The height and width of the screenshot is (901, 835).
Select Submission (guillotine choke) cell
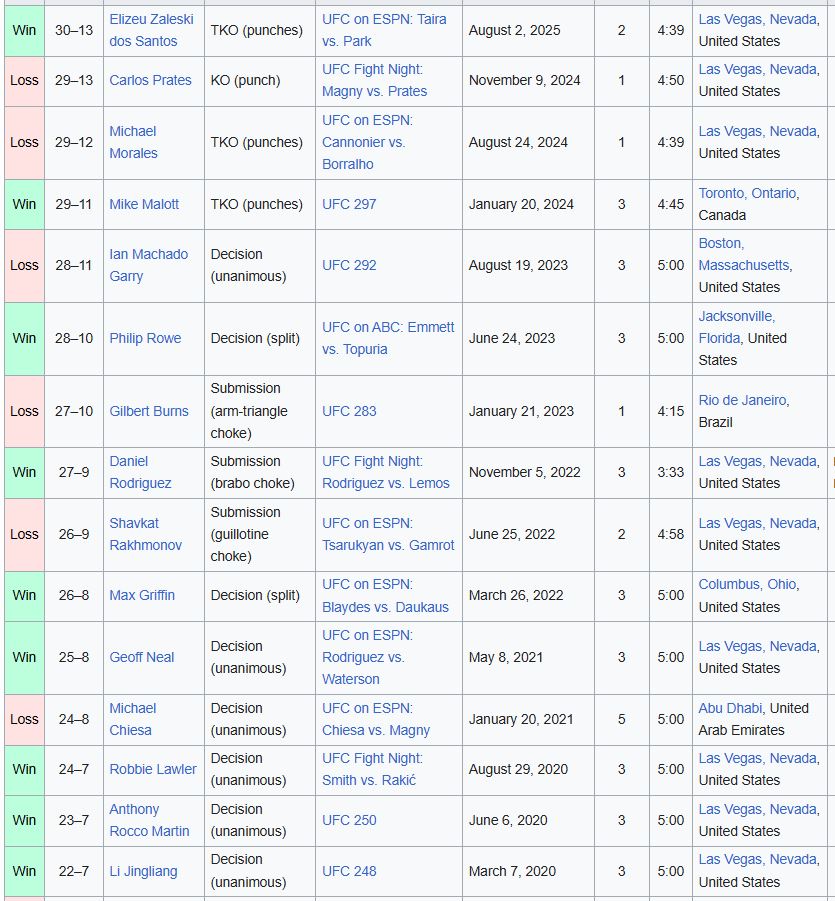[x=260, y=534]
